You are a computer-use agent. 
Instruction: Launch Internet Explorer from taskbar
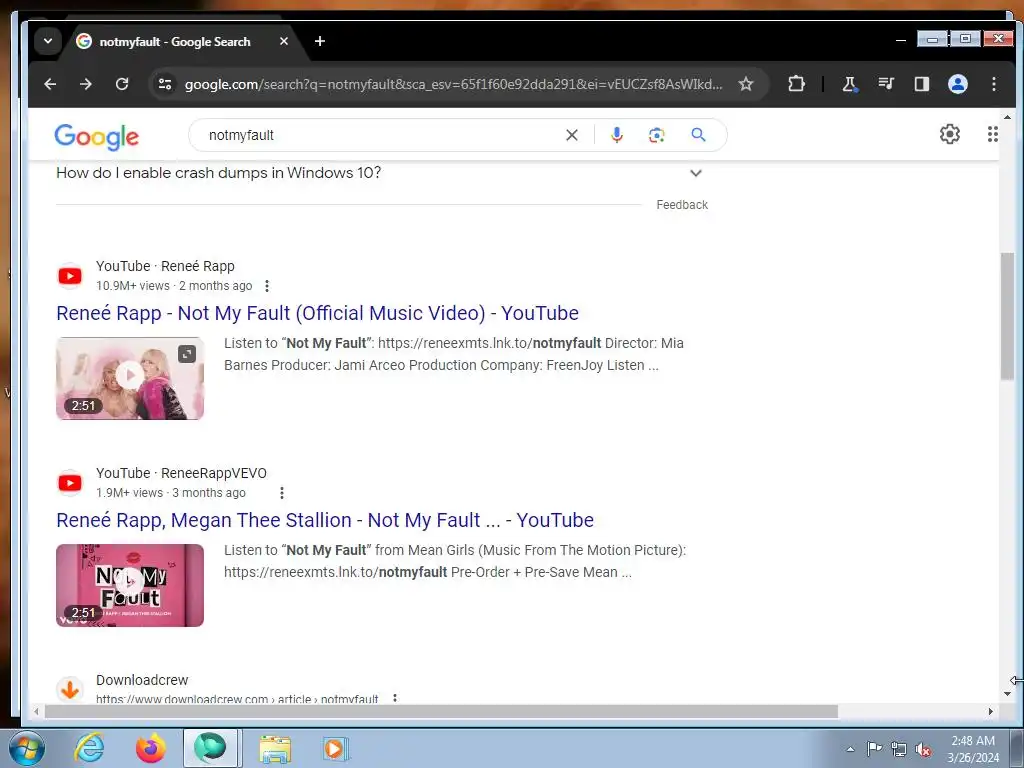click(x=89, y=748)
